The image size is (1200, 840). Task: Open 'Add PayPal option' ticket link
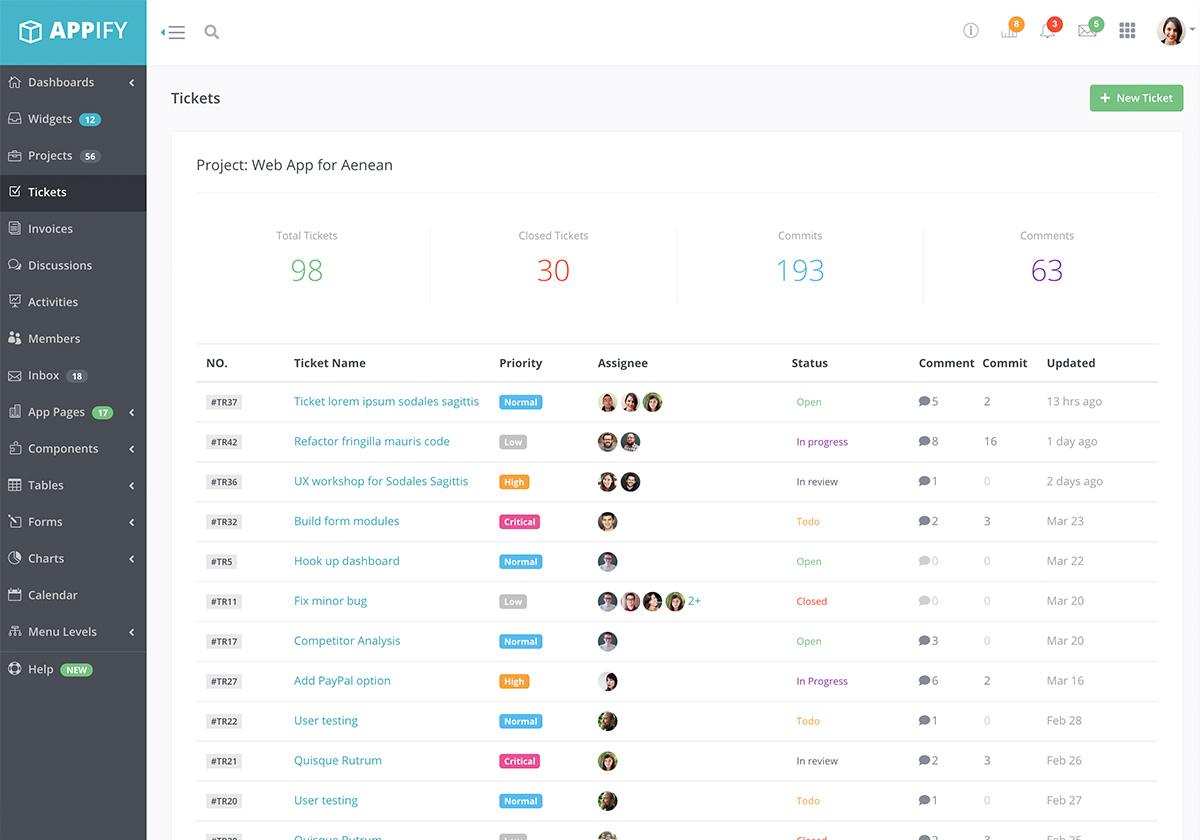[342, 681]
